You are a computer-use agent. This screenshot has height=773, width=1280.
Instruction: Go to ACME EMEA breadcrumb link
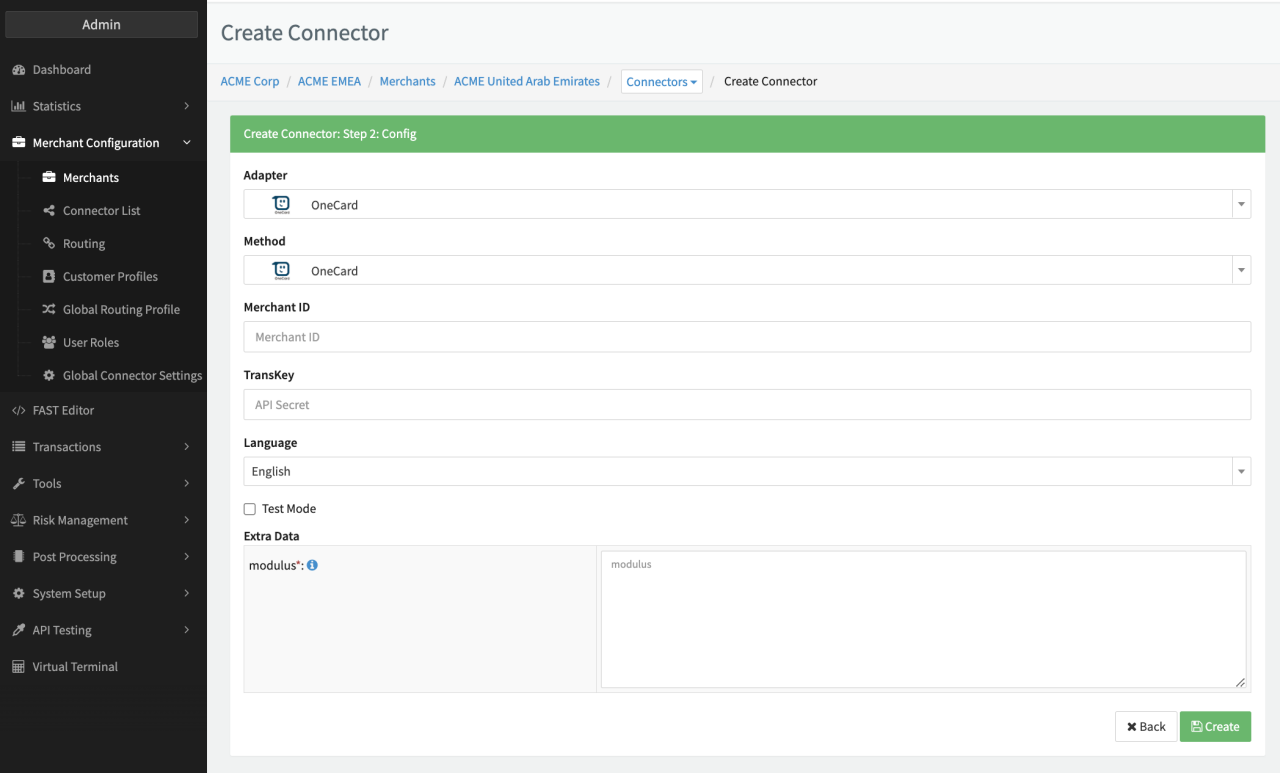coord(329,81)
